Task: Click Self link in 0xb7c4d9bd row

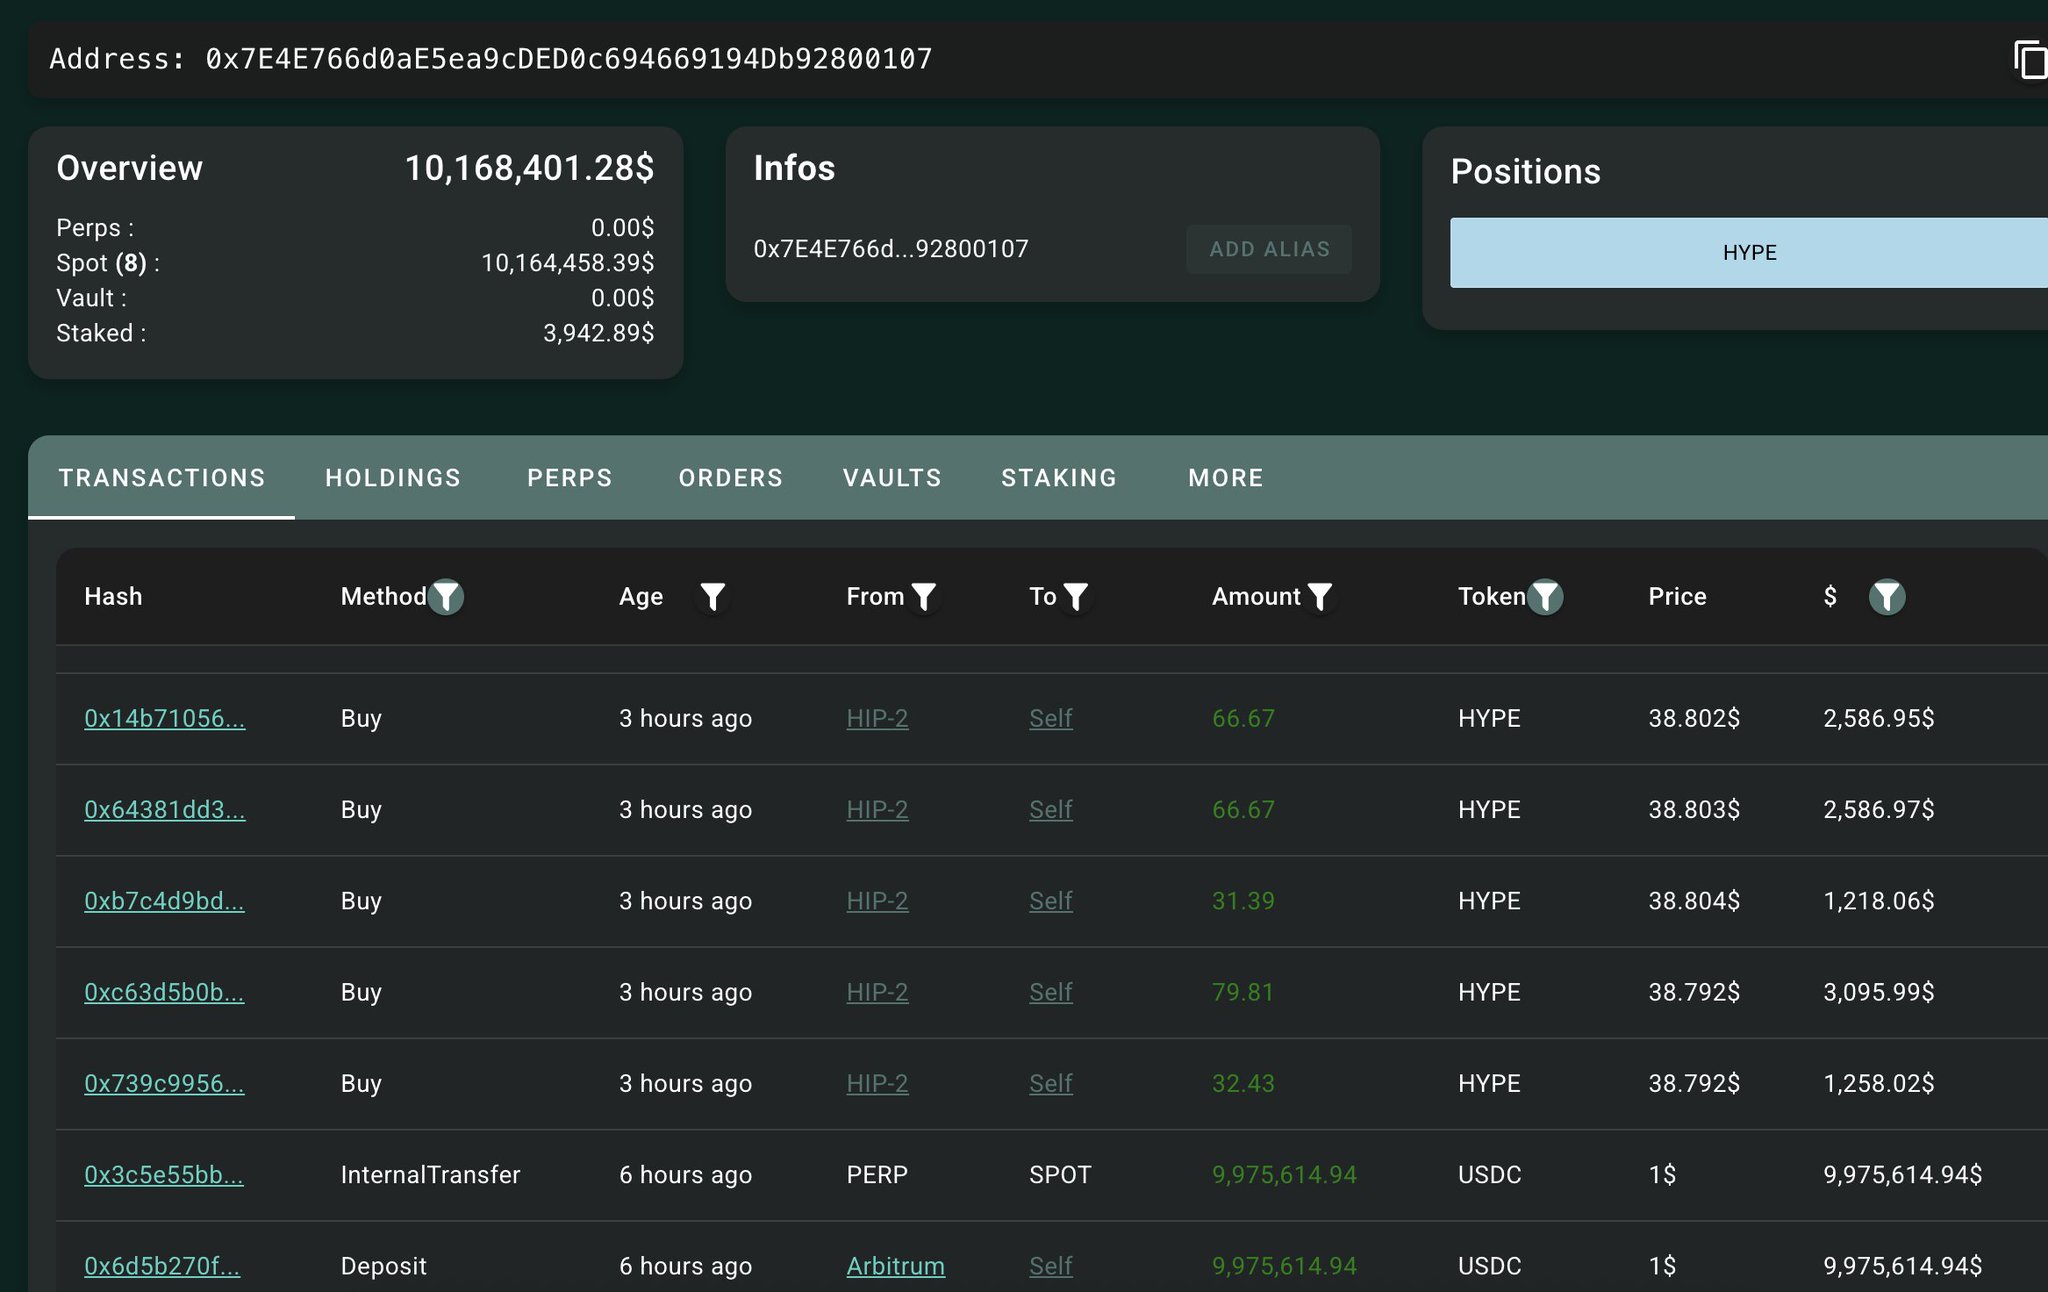Action: tap(1051, 901)
